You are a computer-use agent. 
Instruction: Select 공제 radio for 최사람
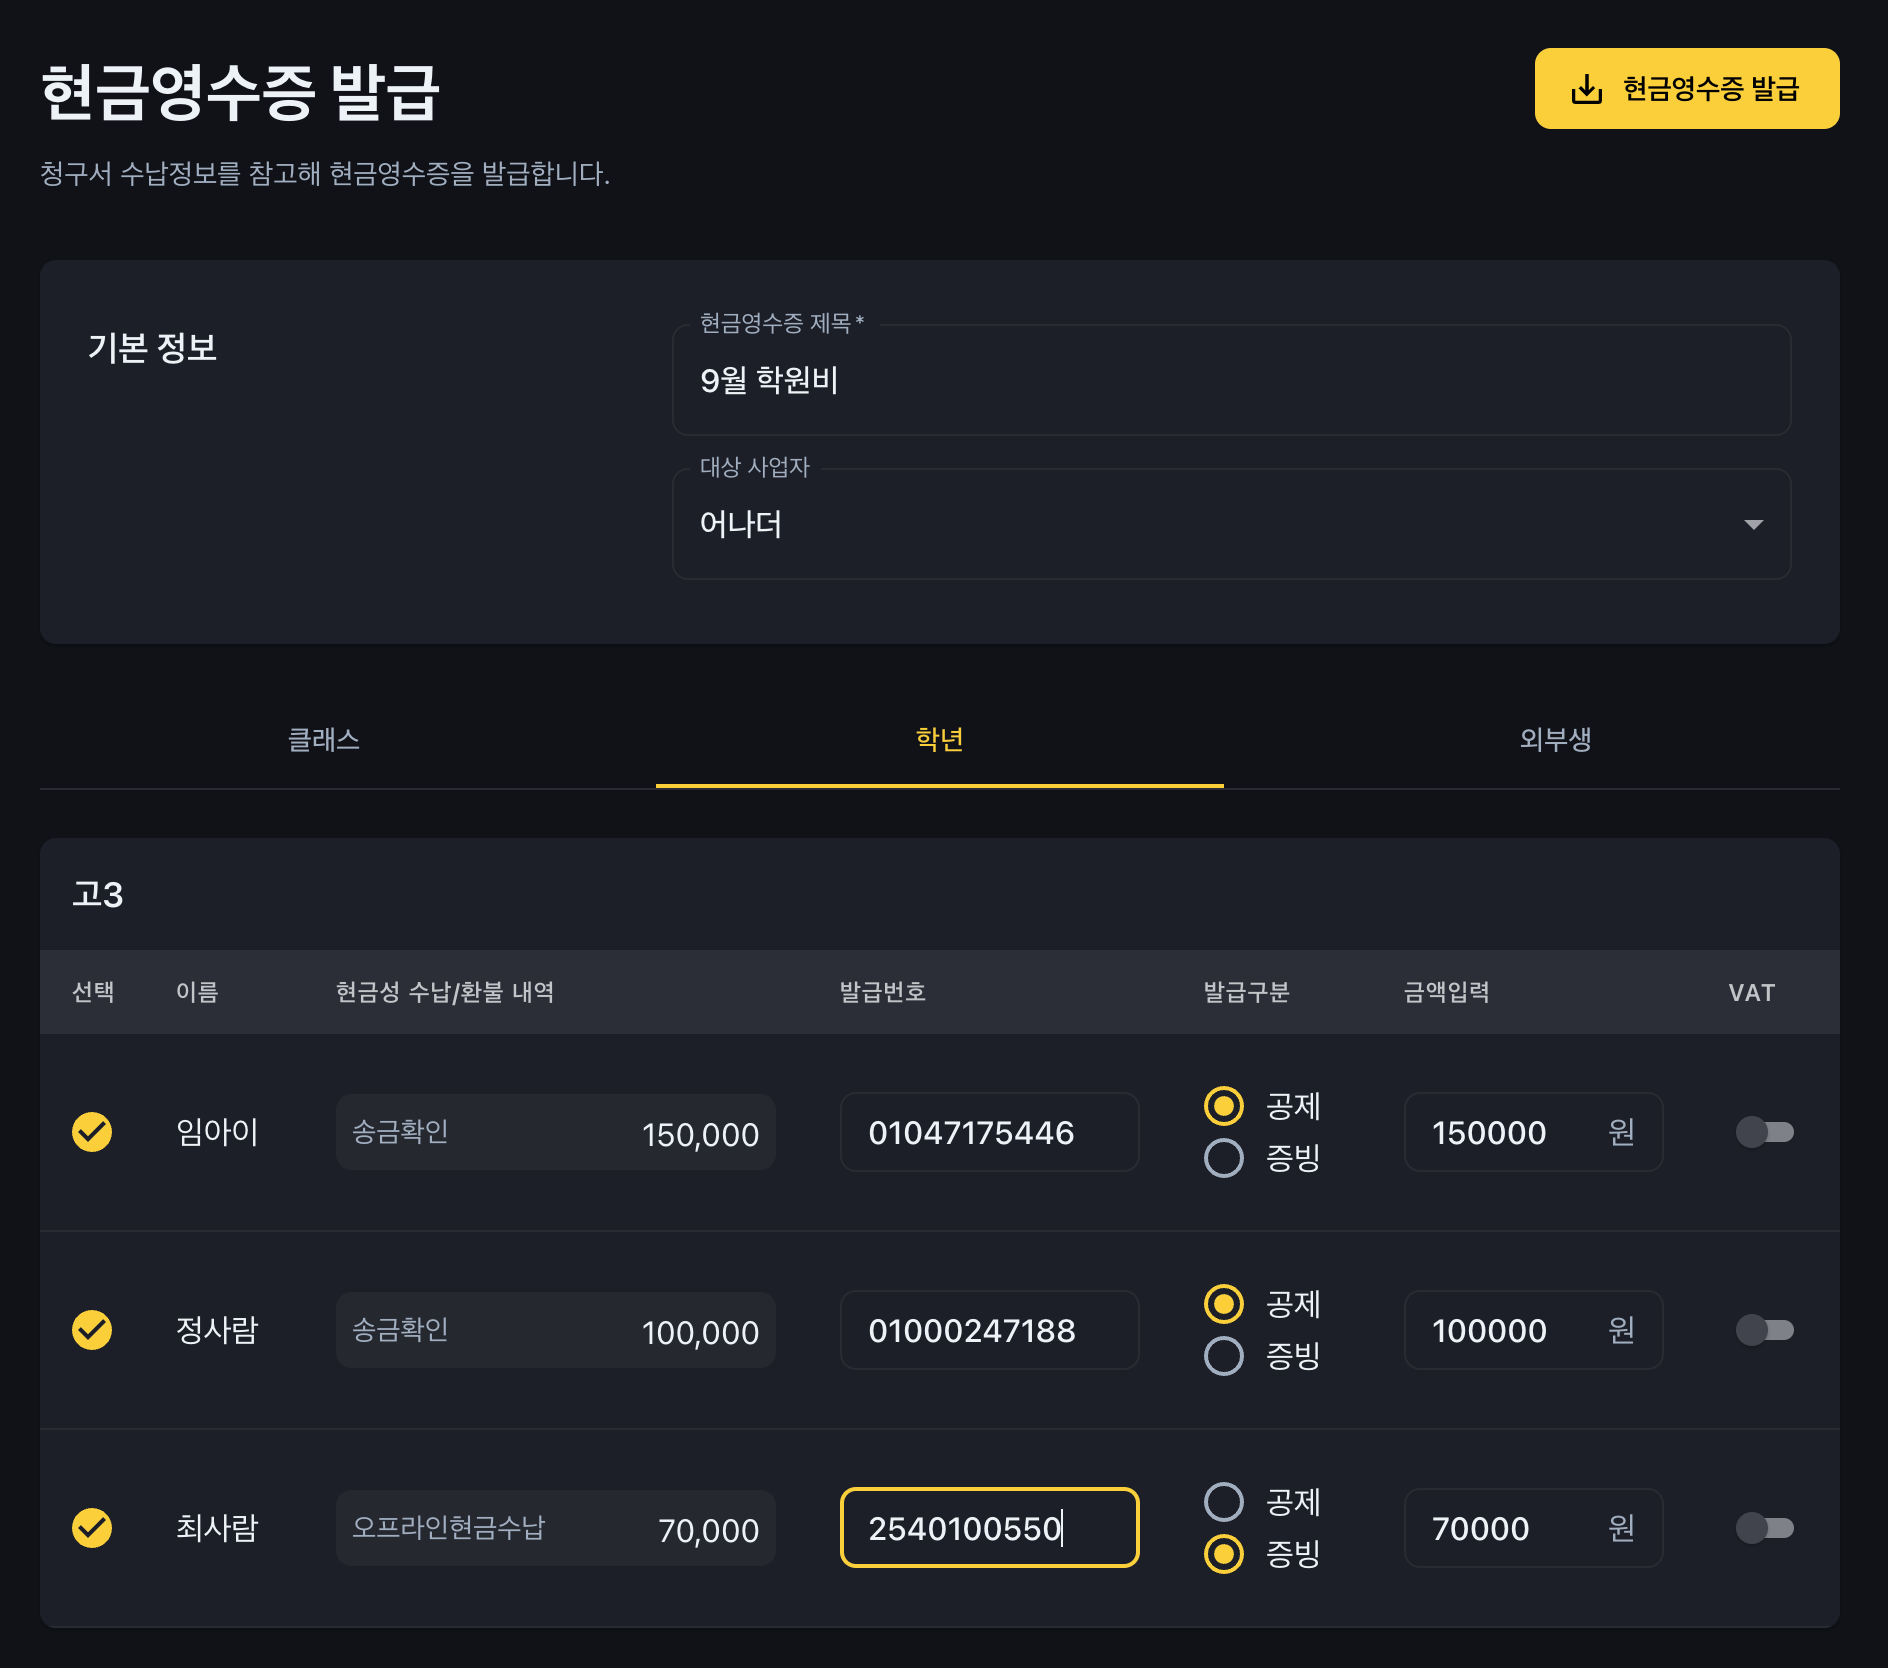tap(1224, 1502)
